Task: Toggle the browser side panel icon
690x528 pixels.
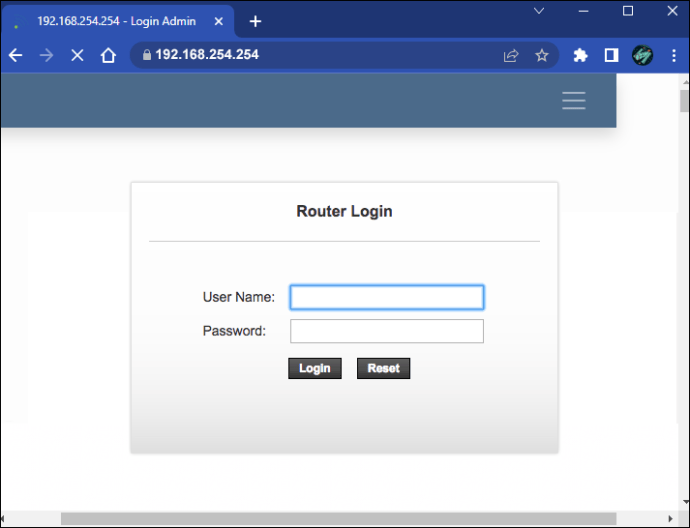Action: pyautogui.click(x=611, y=55)
